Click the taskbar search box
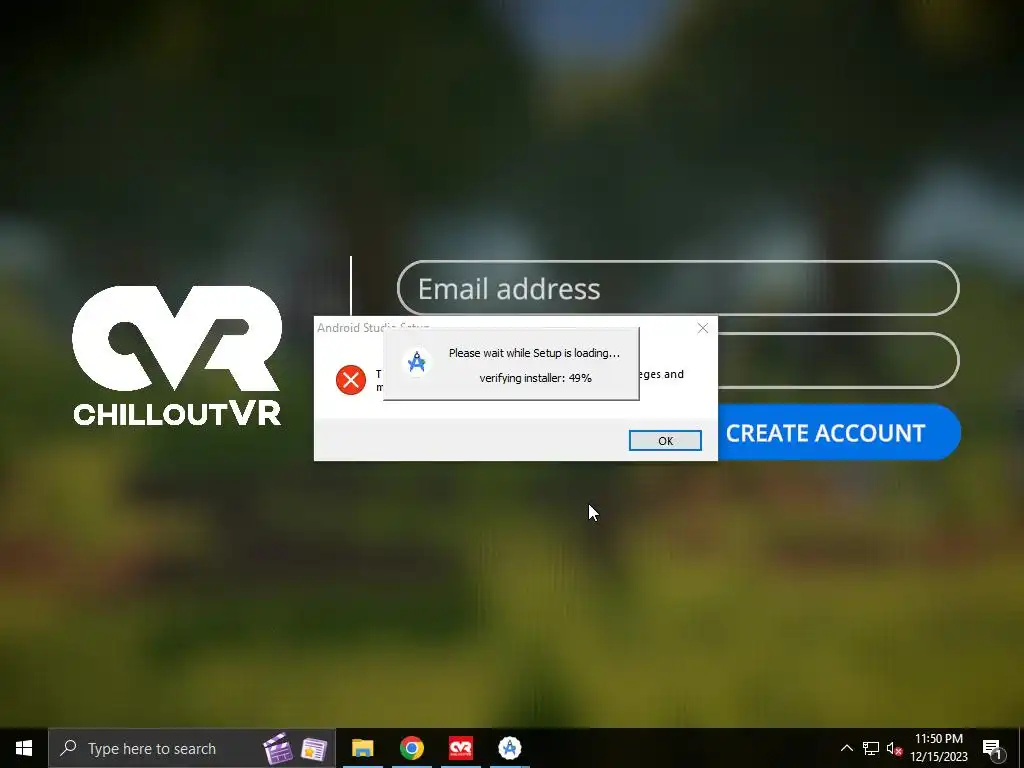This screenshot has width=1024, height=768. (192, 748)
